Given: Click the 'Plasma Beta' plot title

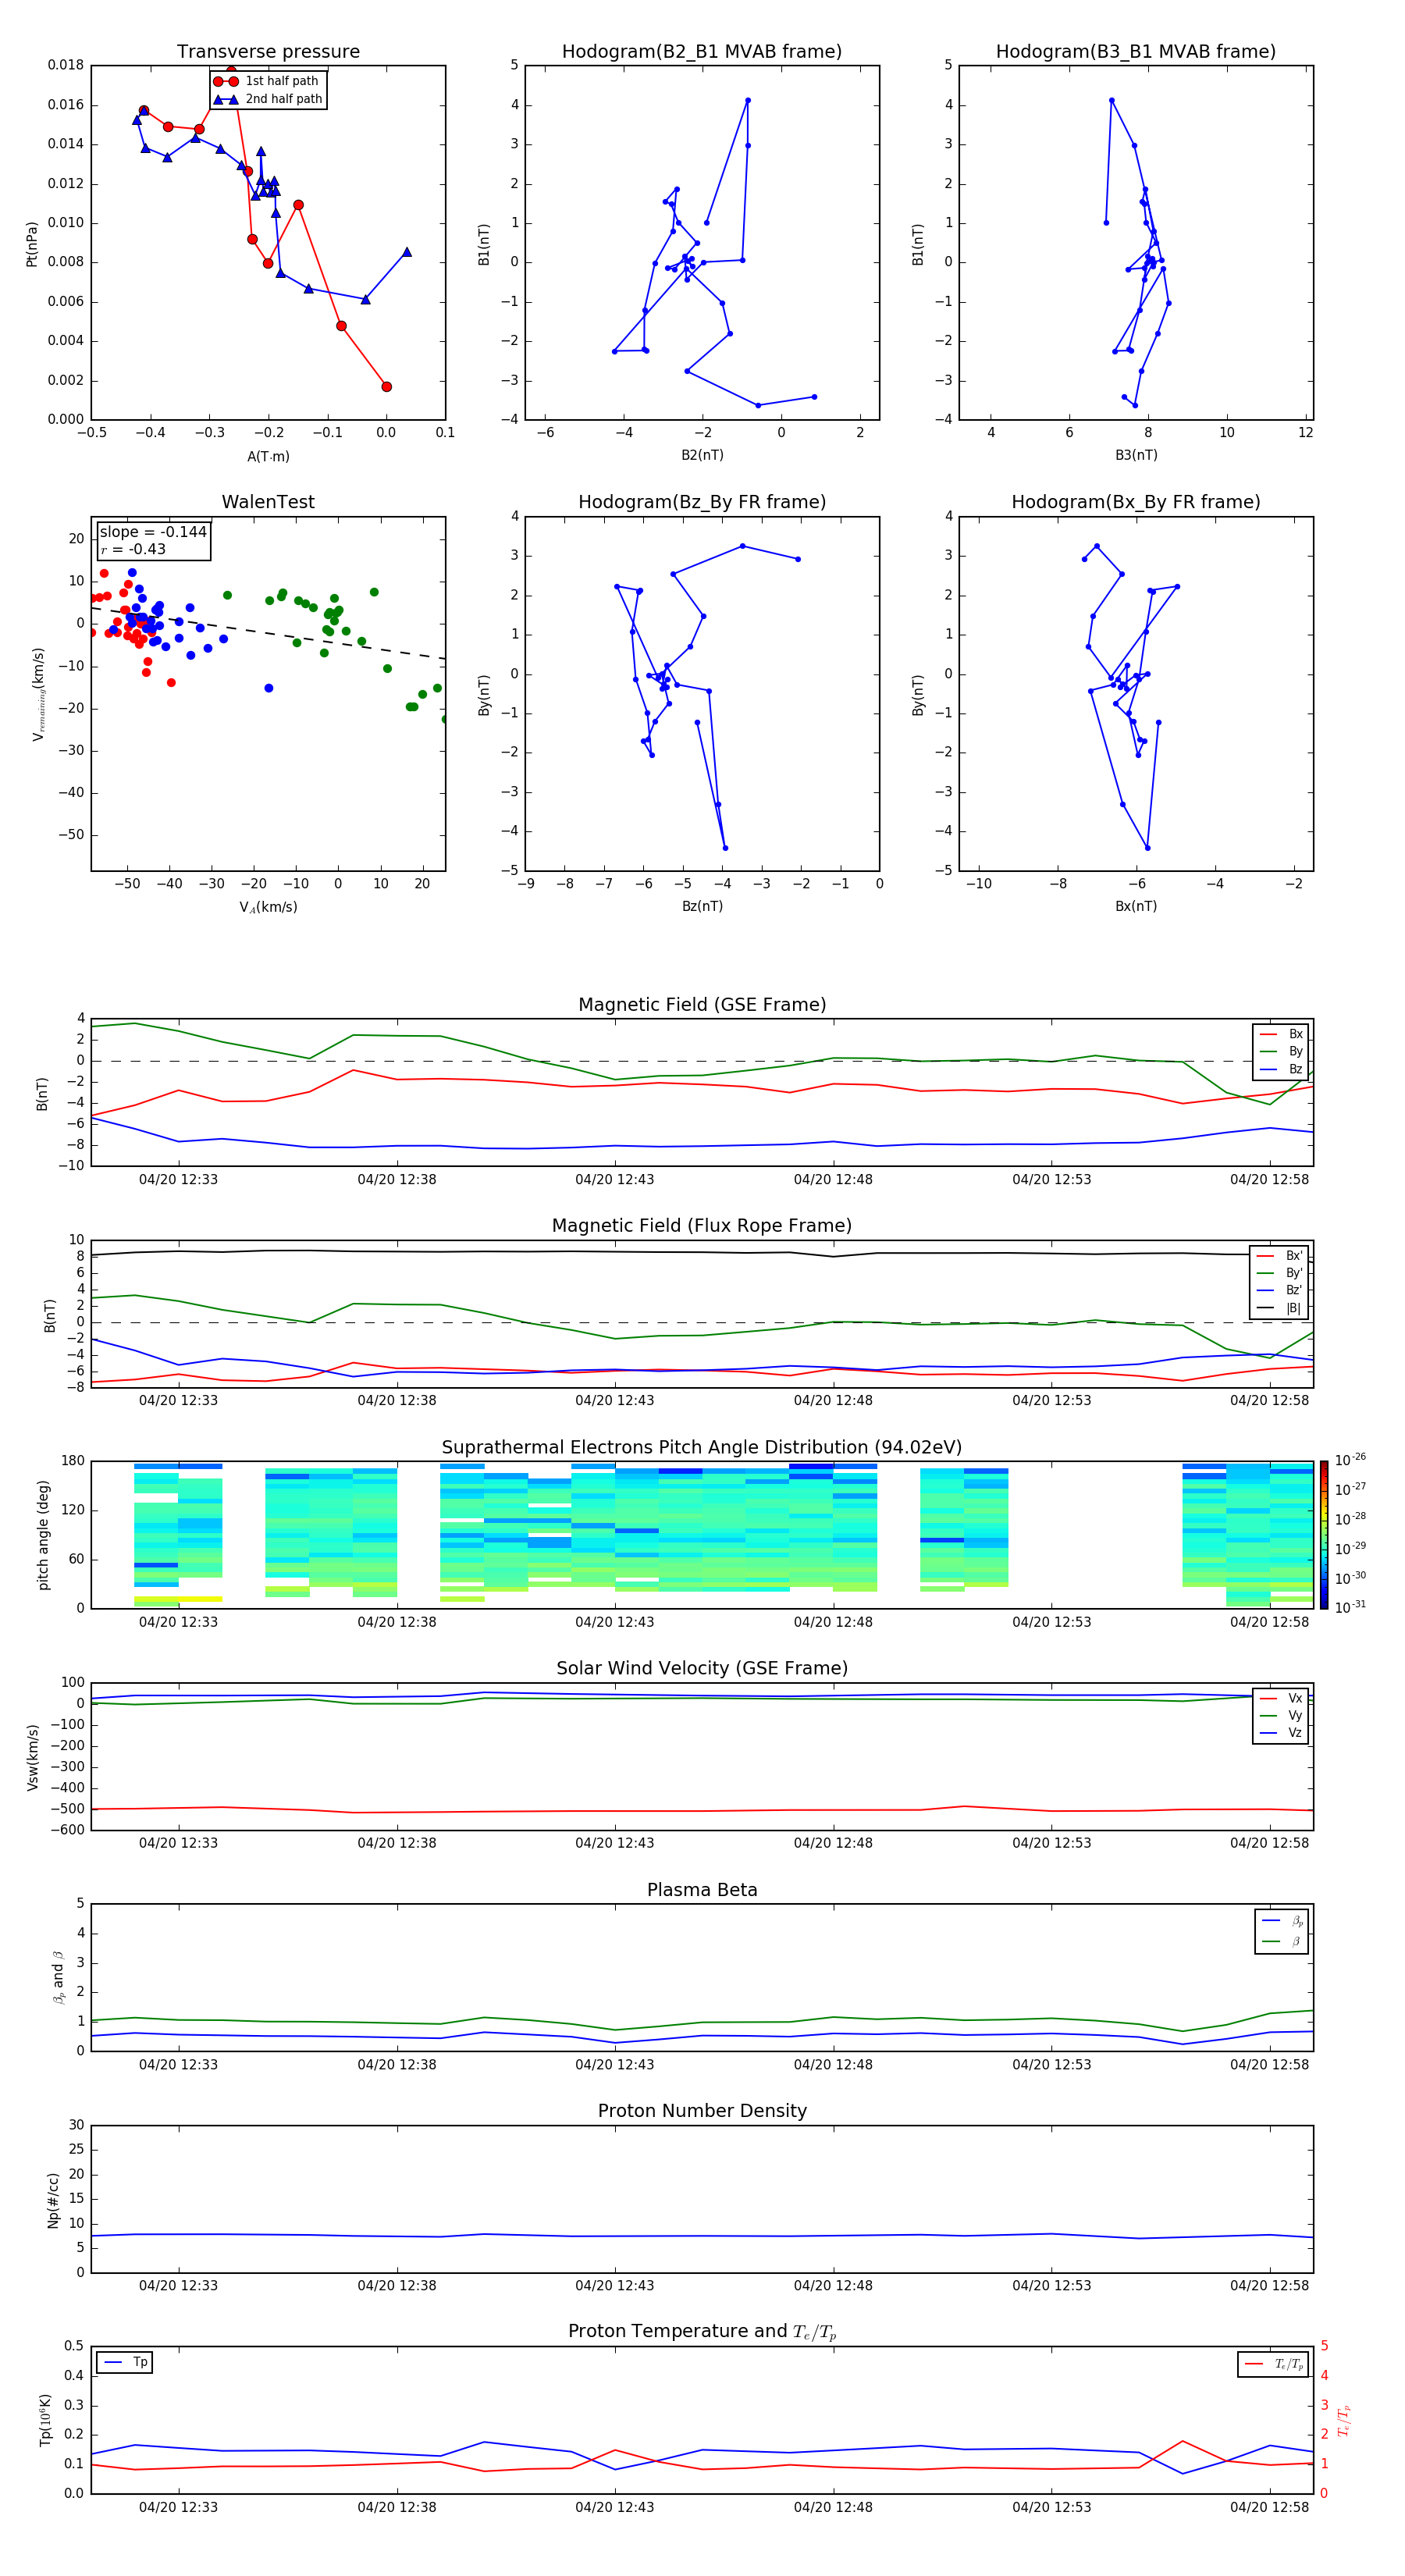Looking at the screenshot, I should [x=702, y=1890].
